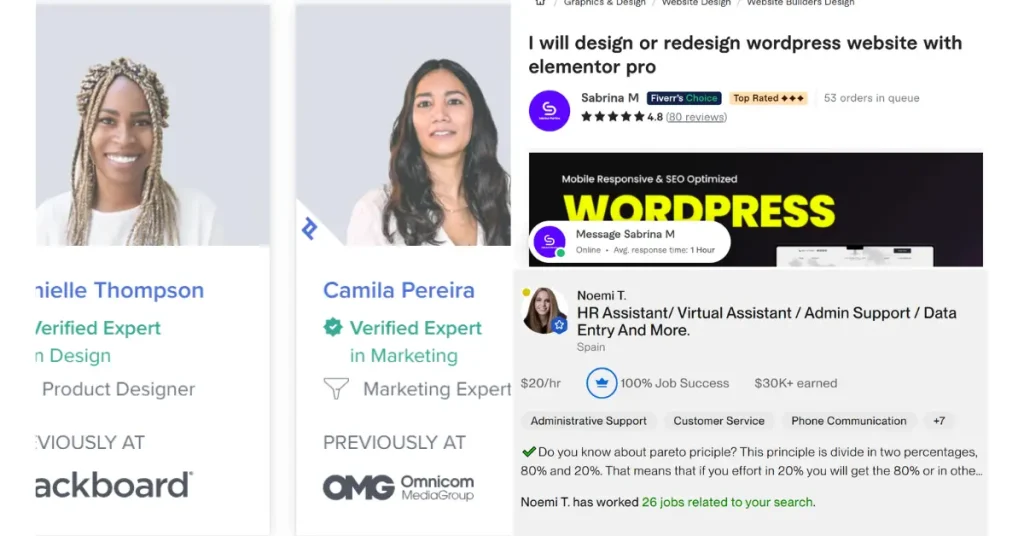Open the Website Design breadcrumb

pos(696,3)
